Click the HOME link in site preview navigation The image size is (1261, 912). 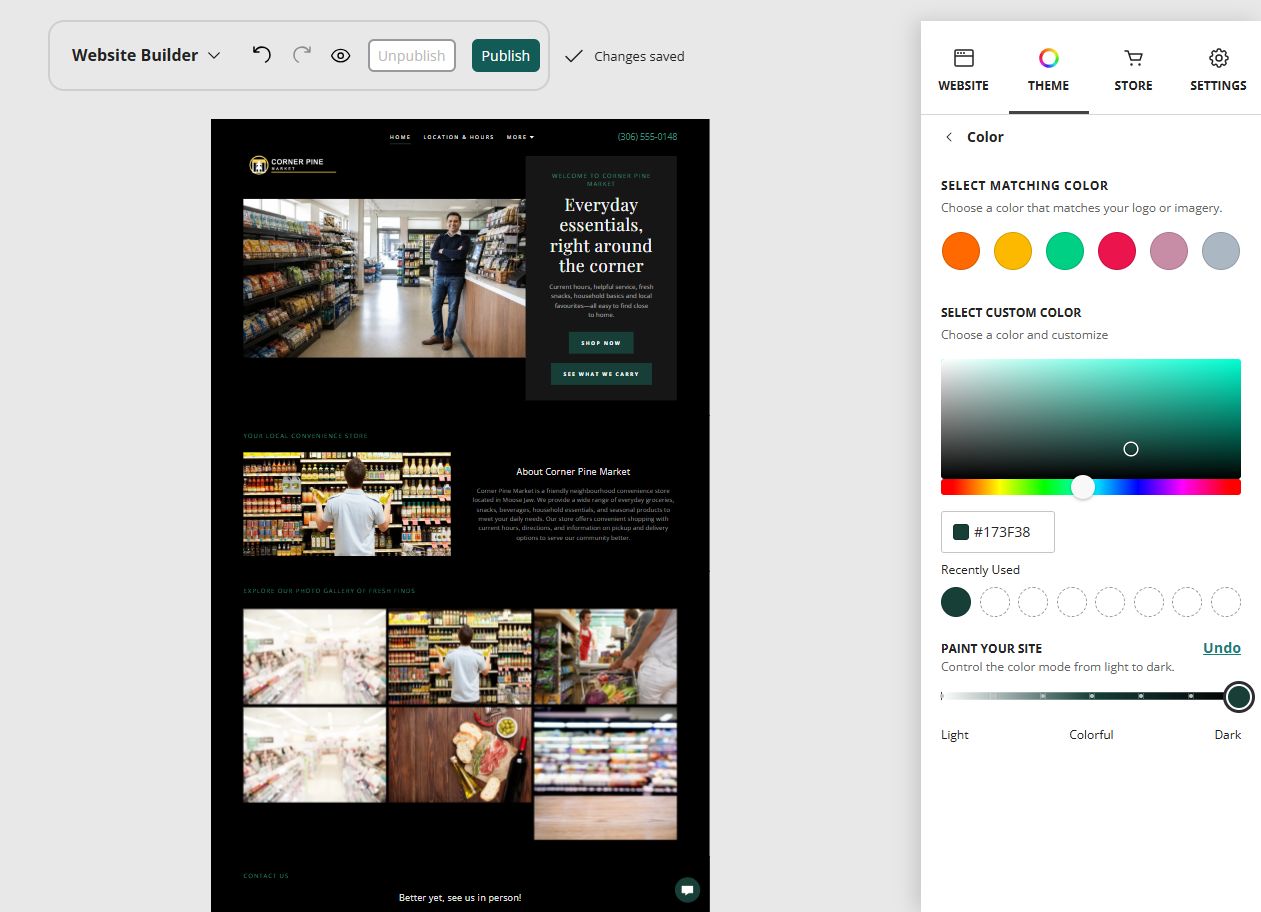tap(400, 137)
